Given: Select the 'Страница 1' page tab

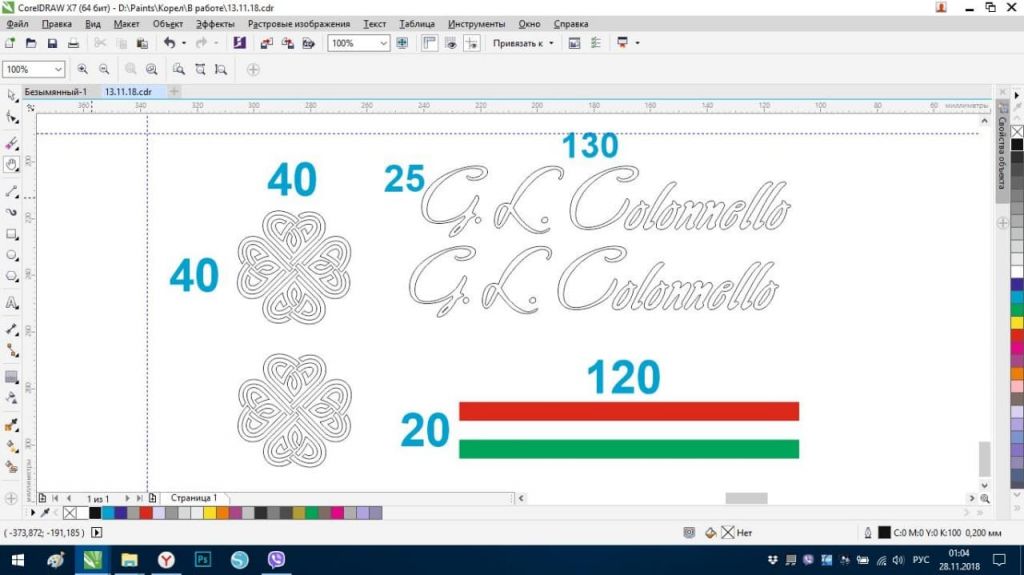Looking at the screenshot, I should 193,497.
